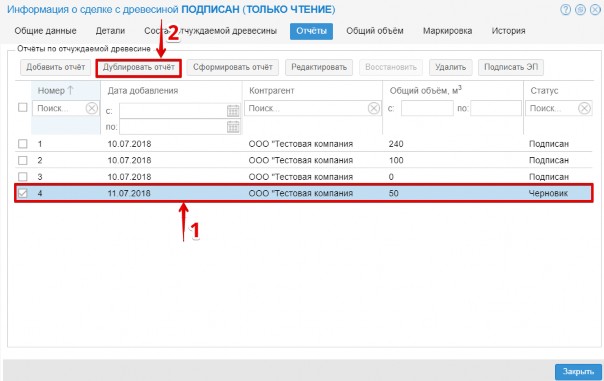Open calendar for date 'с' field
The image size is (604, 381).
tap(233, 111)
